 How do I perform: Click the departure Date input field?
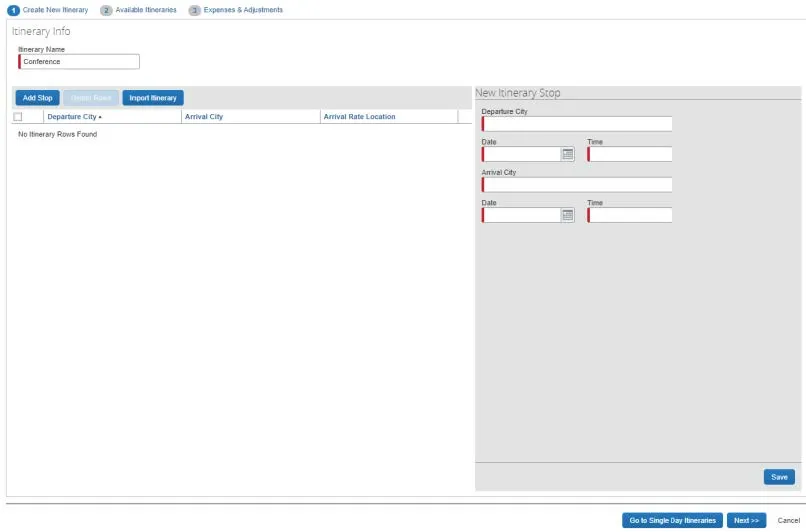pyautogui.click(x=521, y=154)
